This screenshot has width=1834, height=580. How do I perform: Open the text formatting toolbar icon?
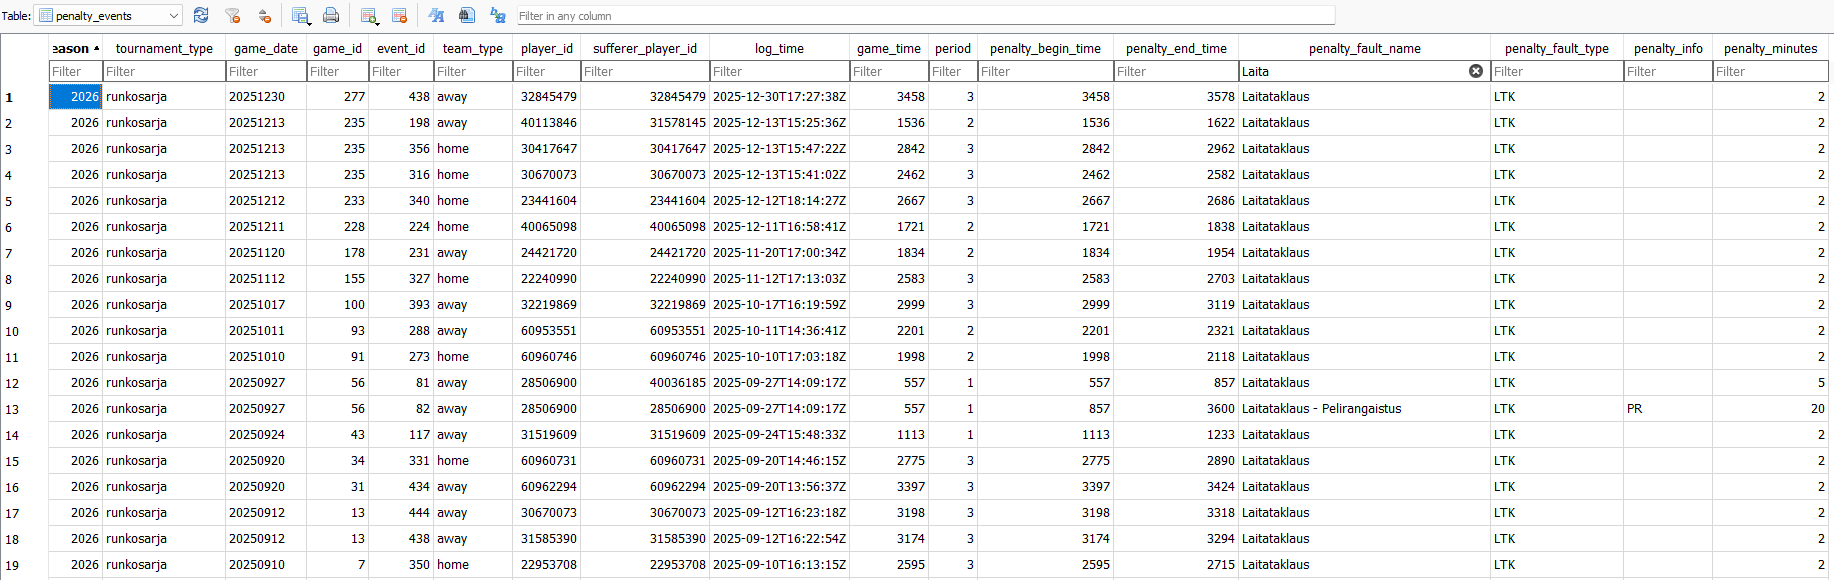[436, 16]
